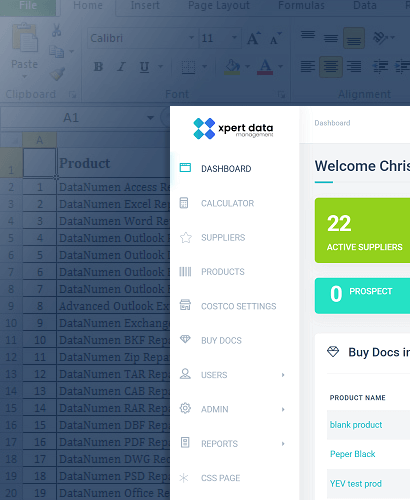The height and width of the screenshot is (500, 410).
Task: Click the Fill Color bucket icon
Action: click(233, 67)
